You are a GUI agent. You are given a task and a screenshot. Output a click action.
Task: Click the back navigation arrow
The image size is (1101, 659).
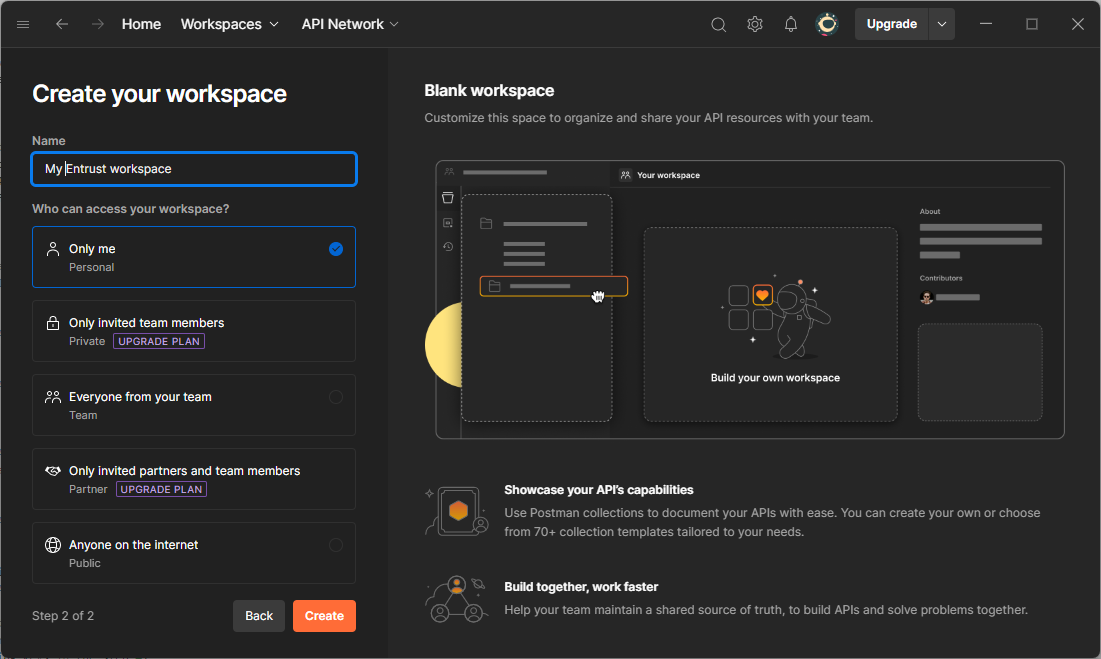click(62, 24)
